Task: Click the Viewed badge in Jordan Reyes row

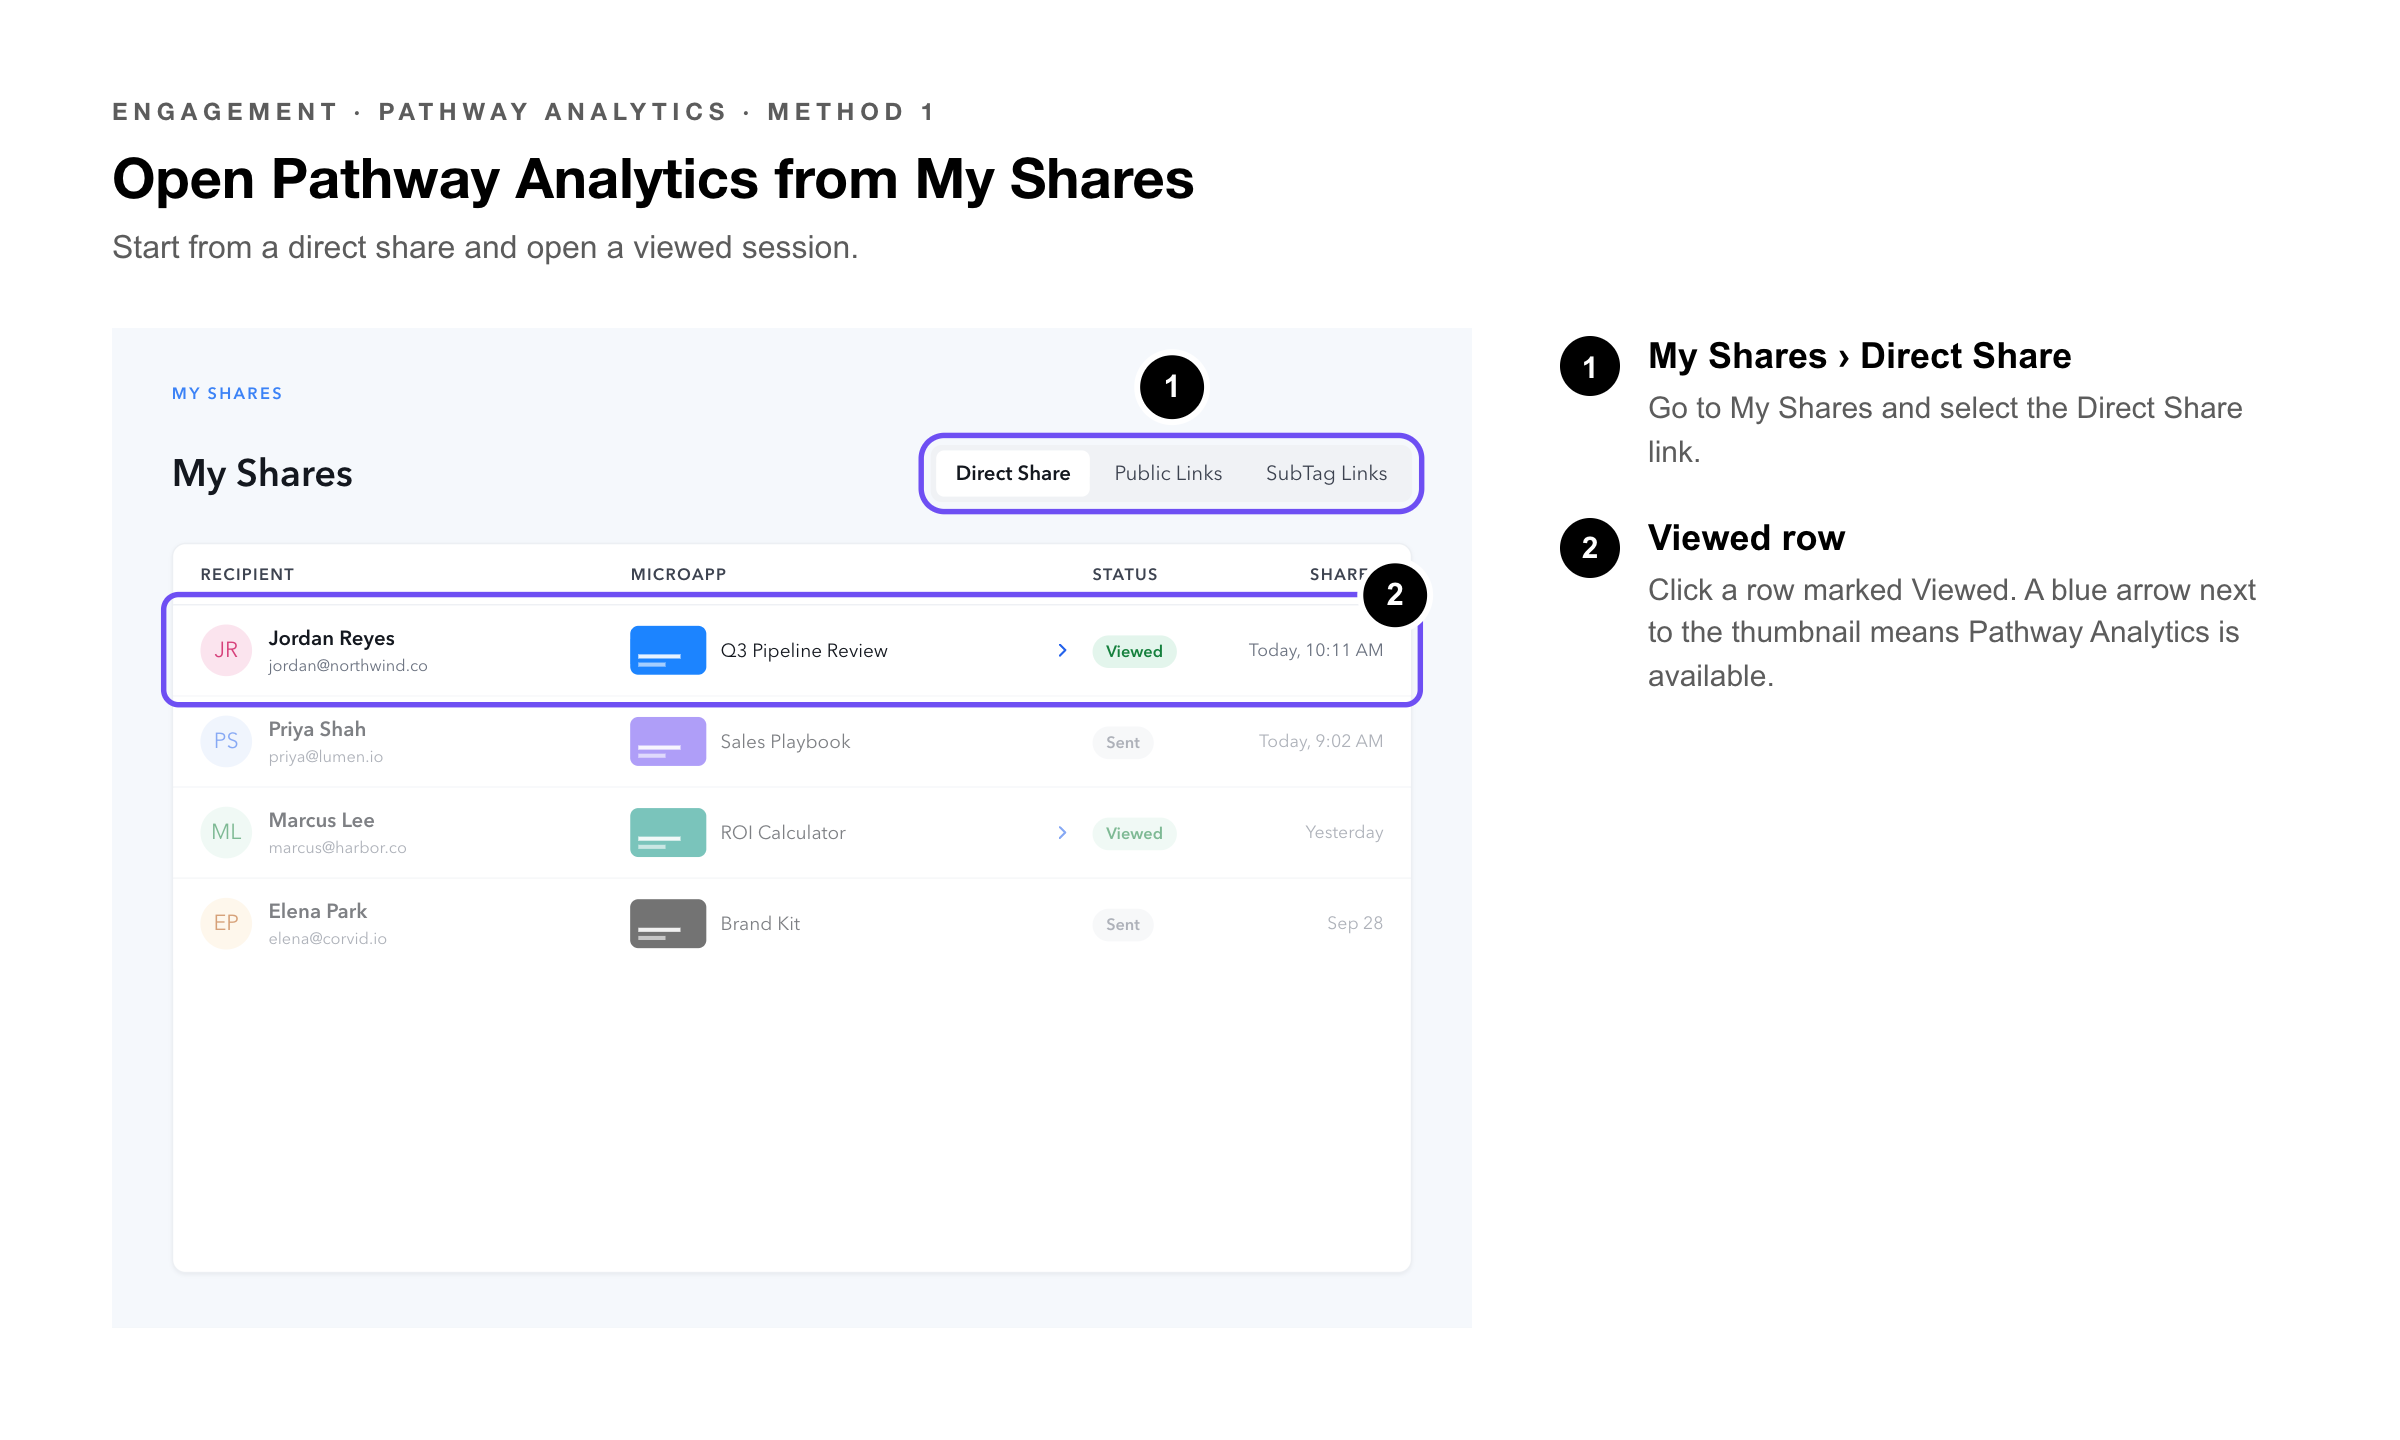Action: pyautogui.click(x=1134, y=651)
